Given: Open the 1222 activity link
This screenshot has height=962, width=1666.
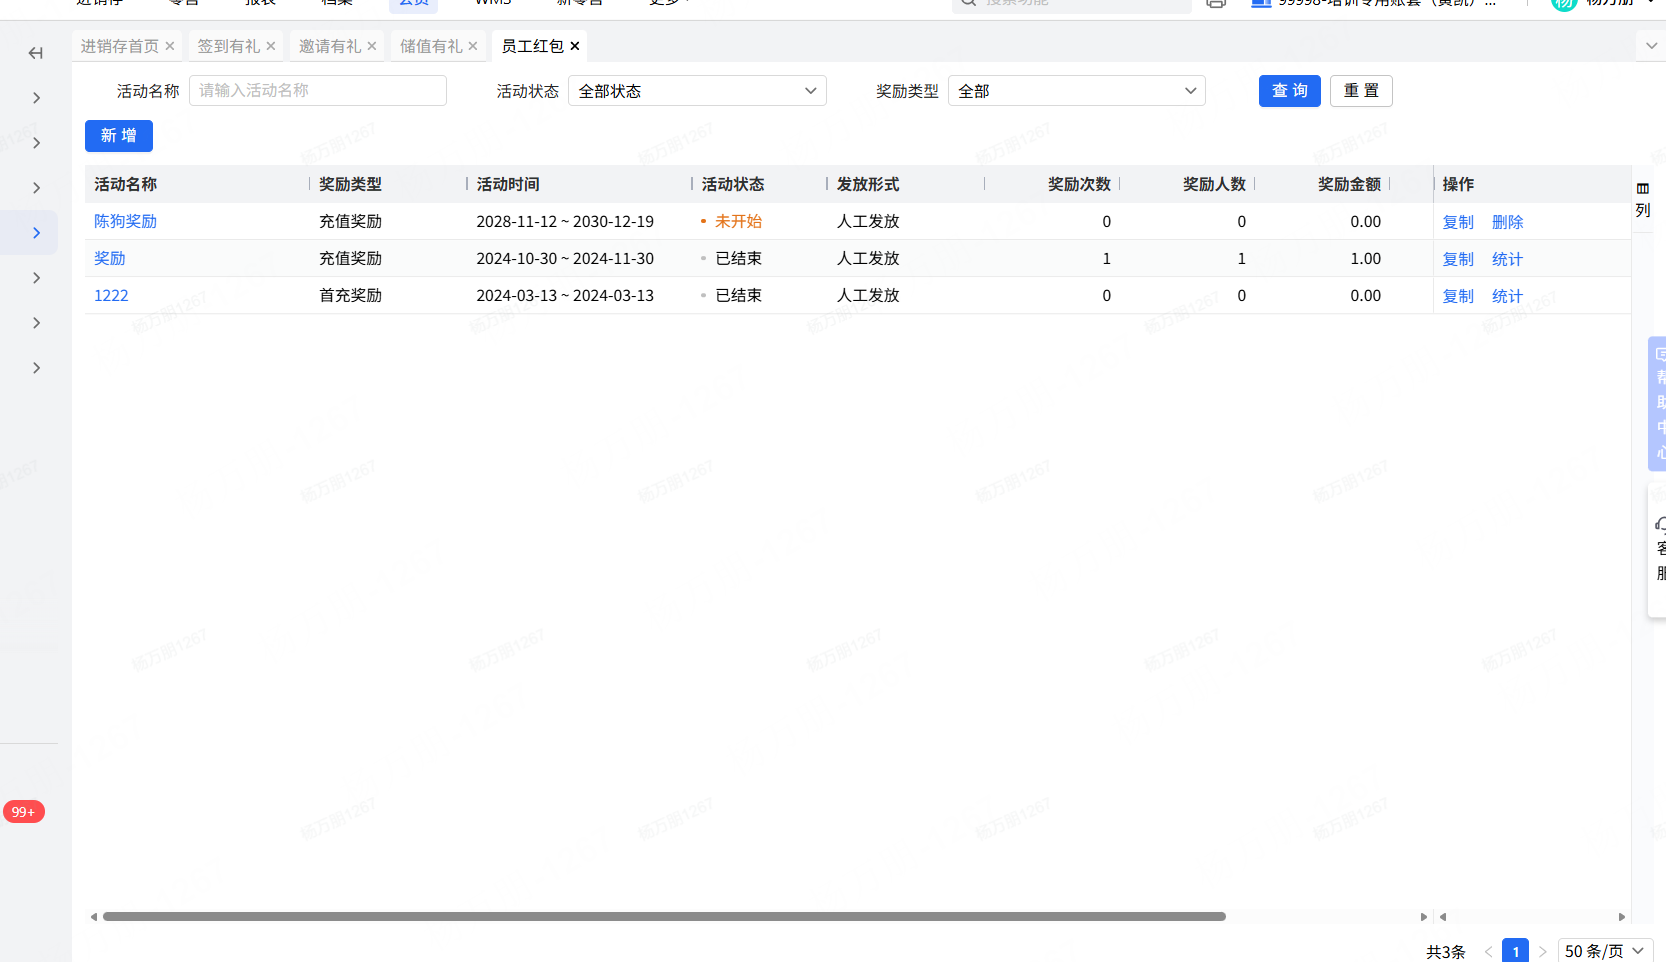Looking at the screenshot, I should coord(111,296).
